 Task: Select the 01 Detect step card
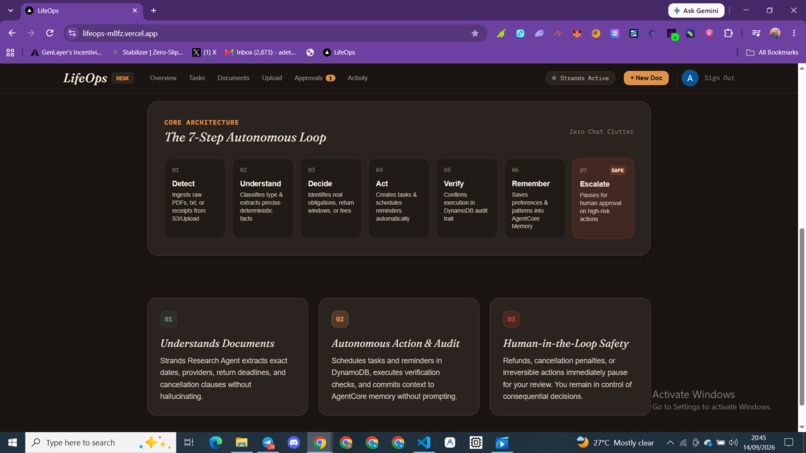[195, 198]
